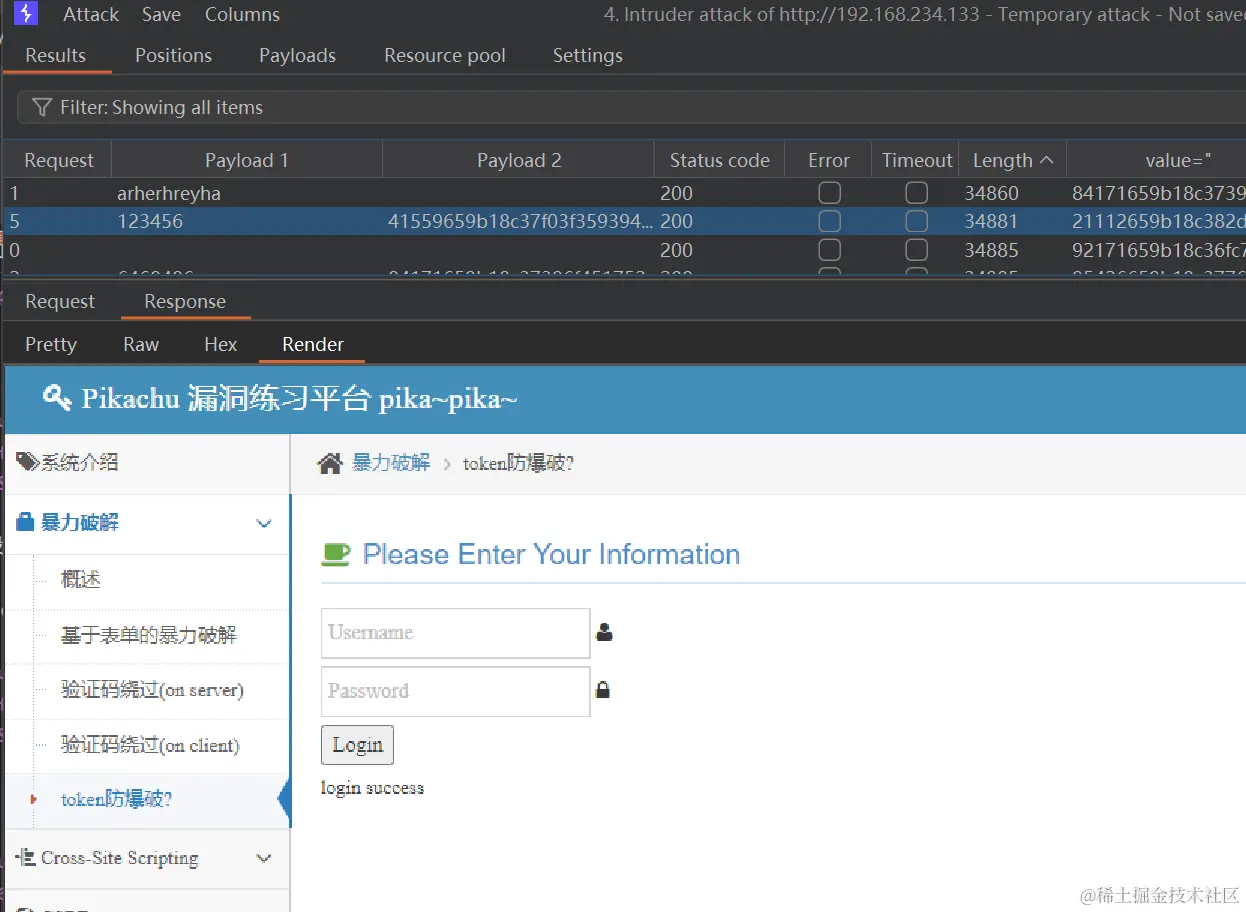This screenshot has height=912, width=1246.
Task: Switch to Hex view
Action: tap(220, 344)
